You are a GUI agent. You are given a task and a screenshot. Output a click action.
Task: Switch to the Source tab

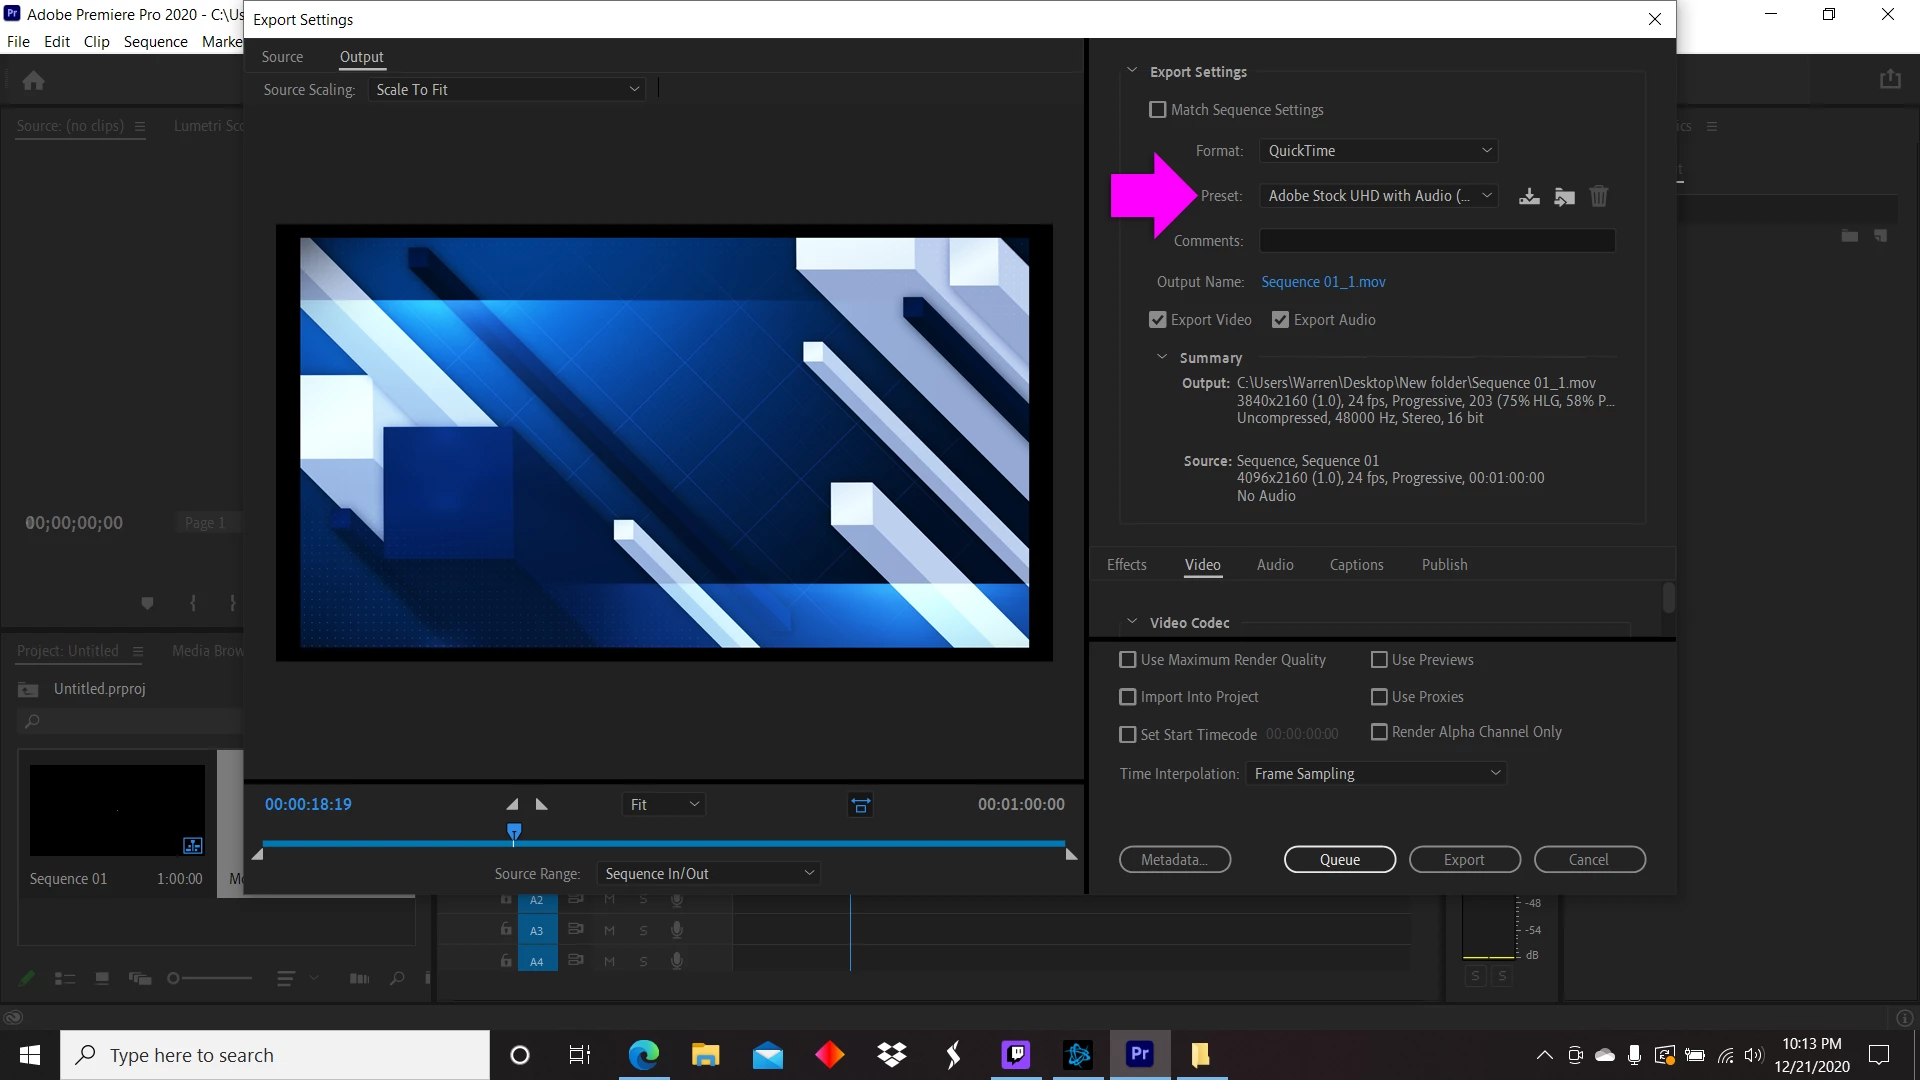pos(282,57)
